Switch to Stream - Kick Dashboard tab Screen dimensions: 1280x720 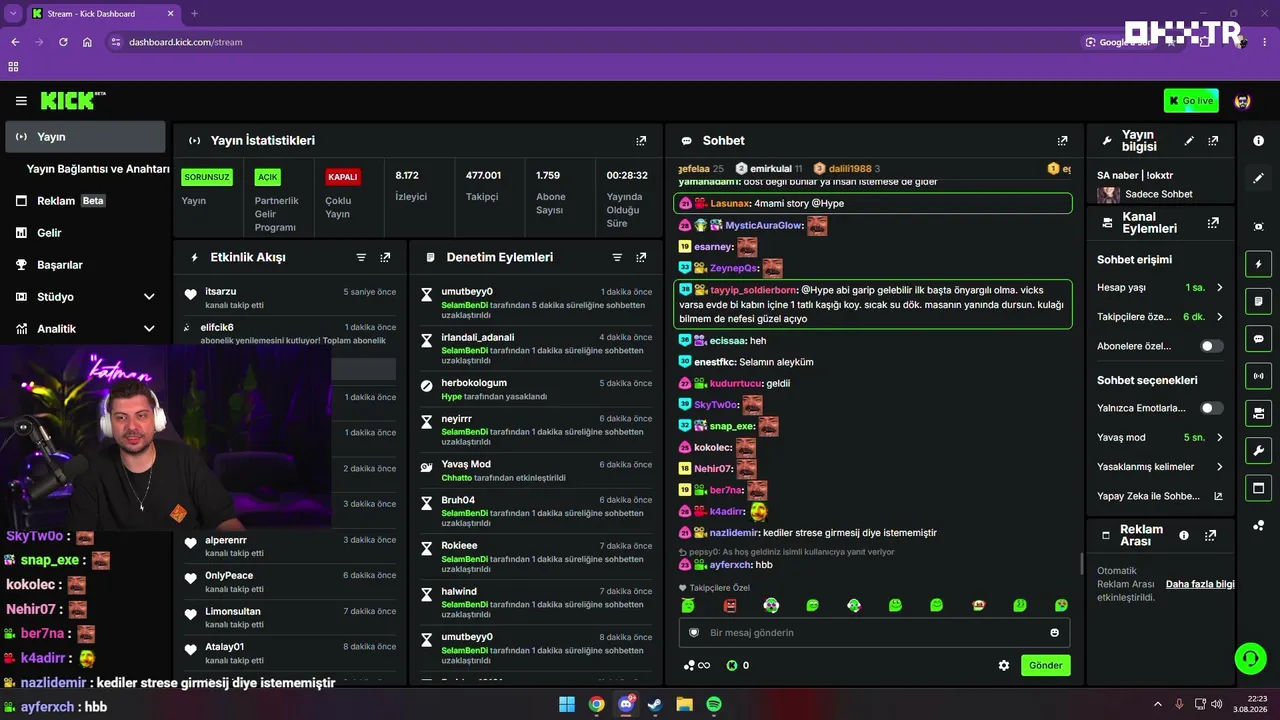tap(102, 14)
